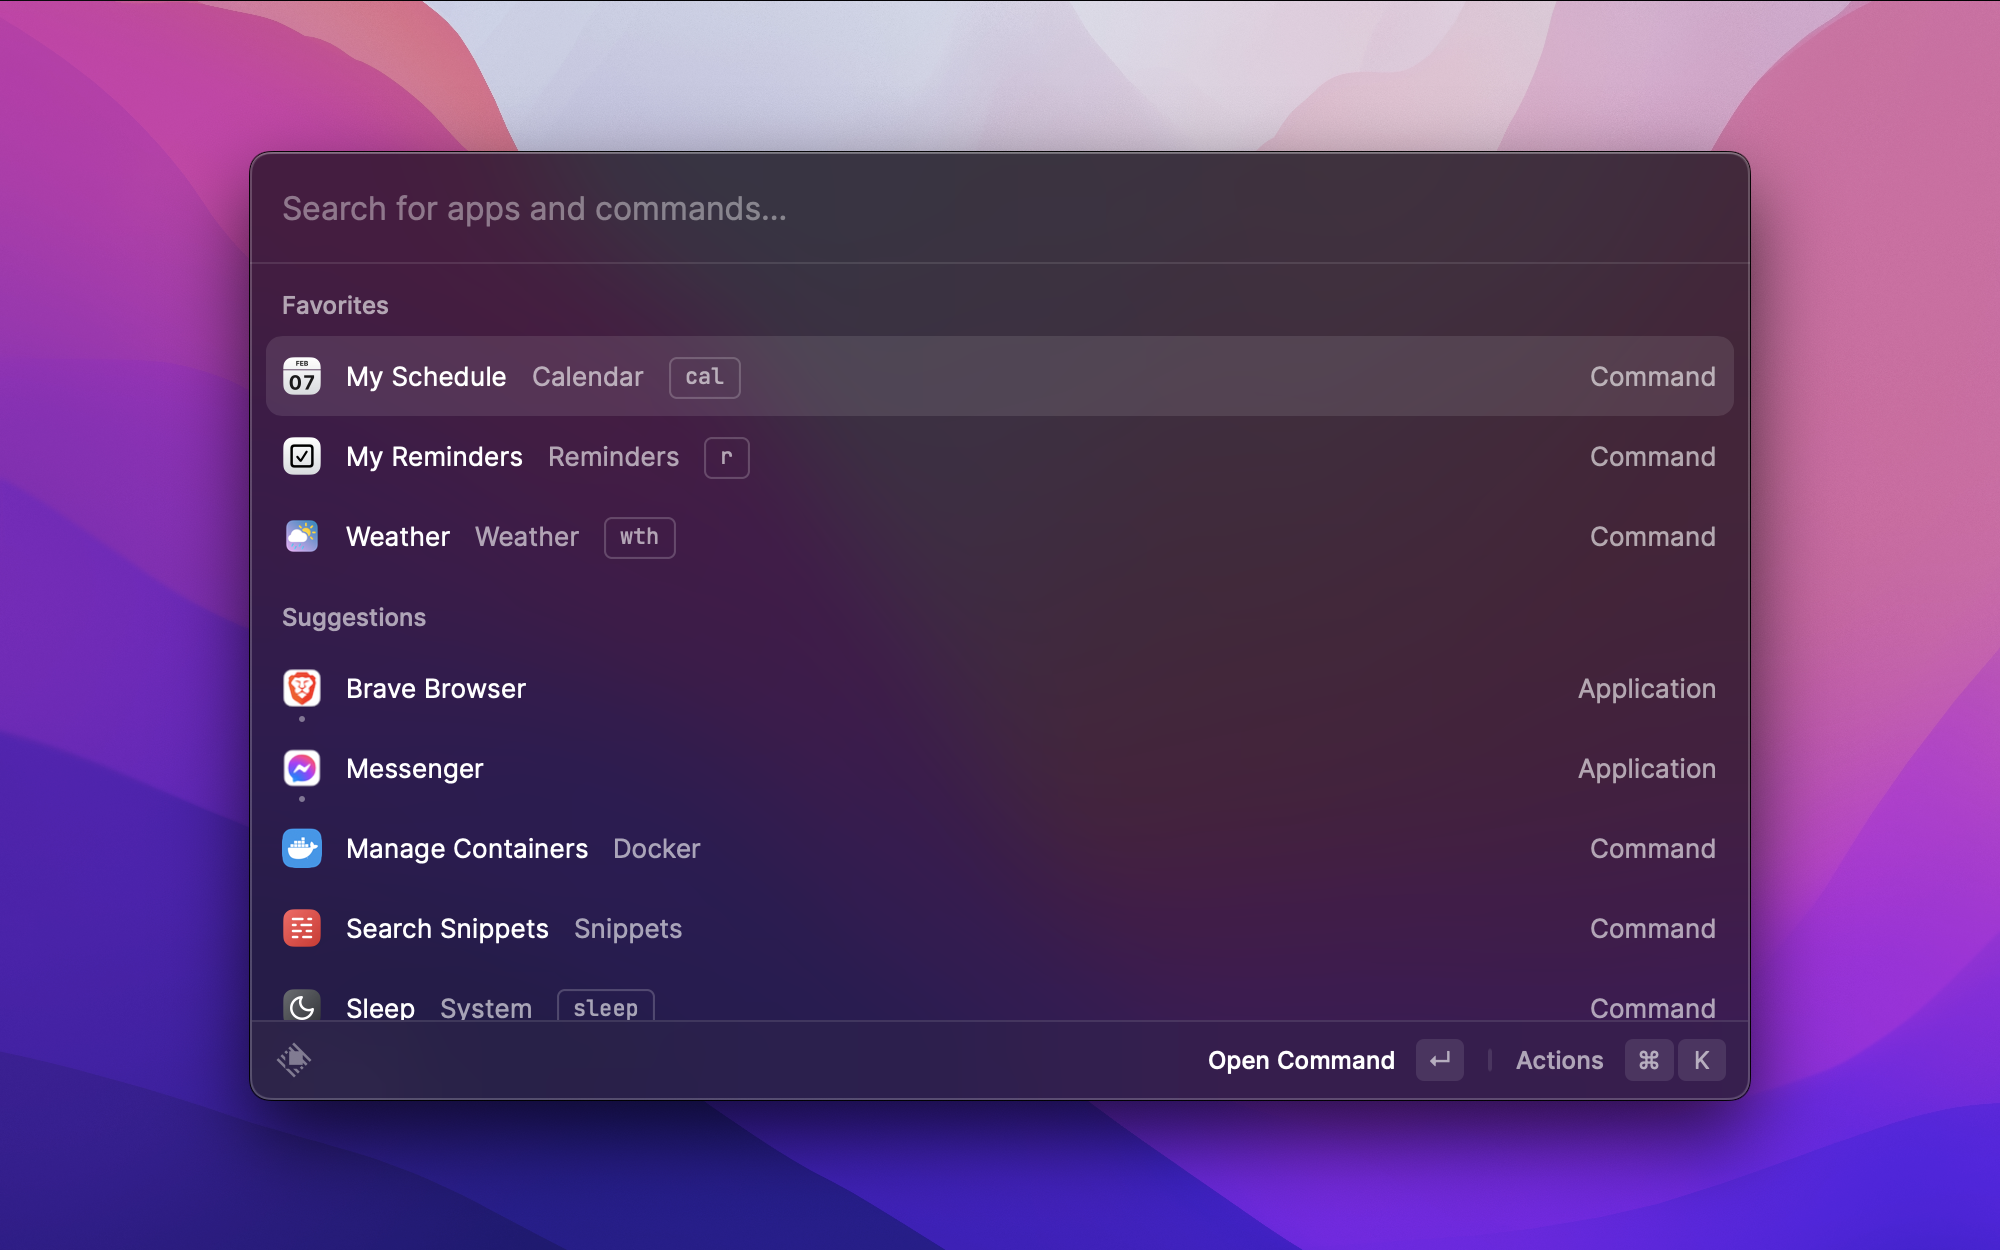This screenshot has height=1250, width=2000.
Task: Click the 'cal' alias tag
Action: tap(704, 377)
